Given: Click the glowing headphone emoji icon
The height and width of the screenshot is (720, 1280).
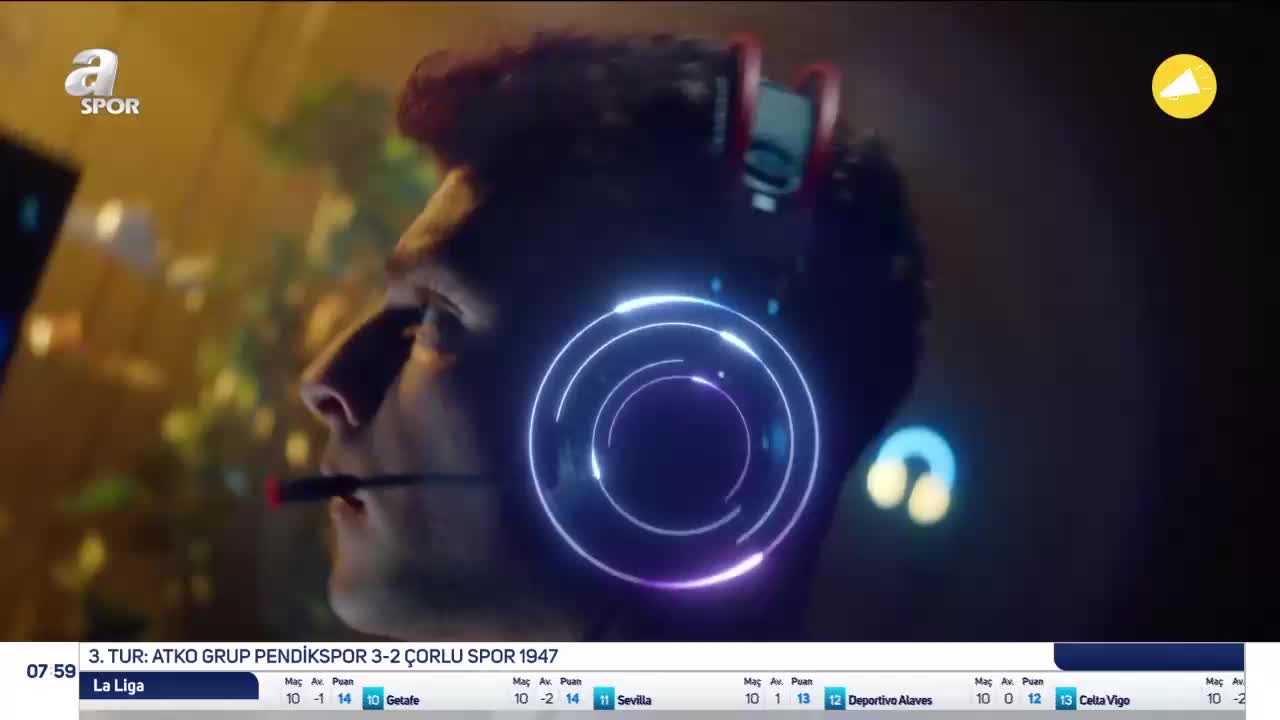Looking at the screenshot, I should tap(910, 475).
